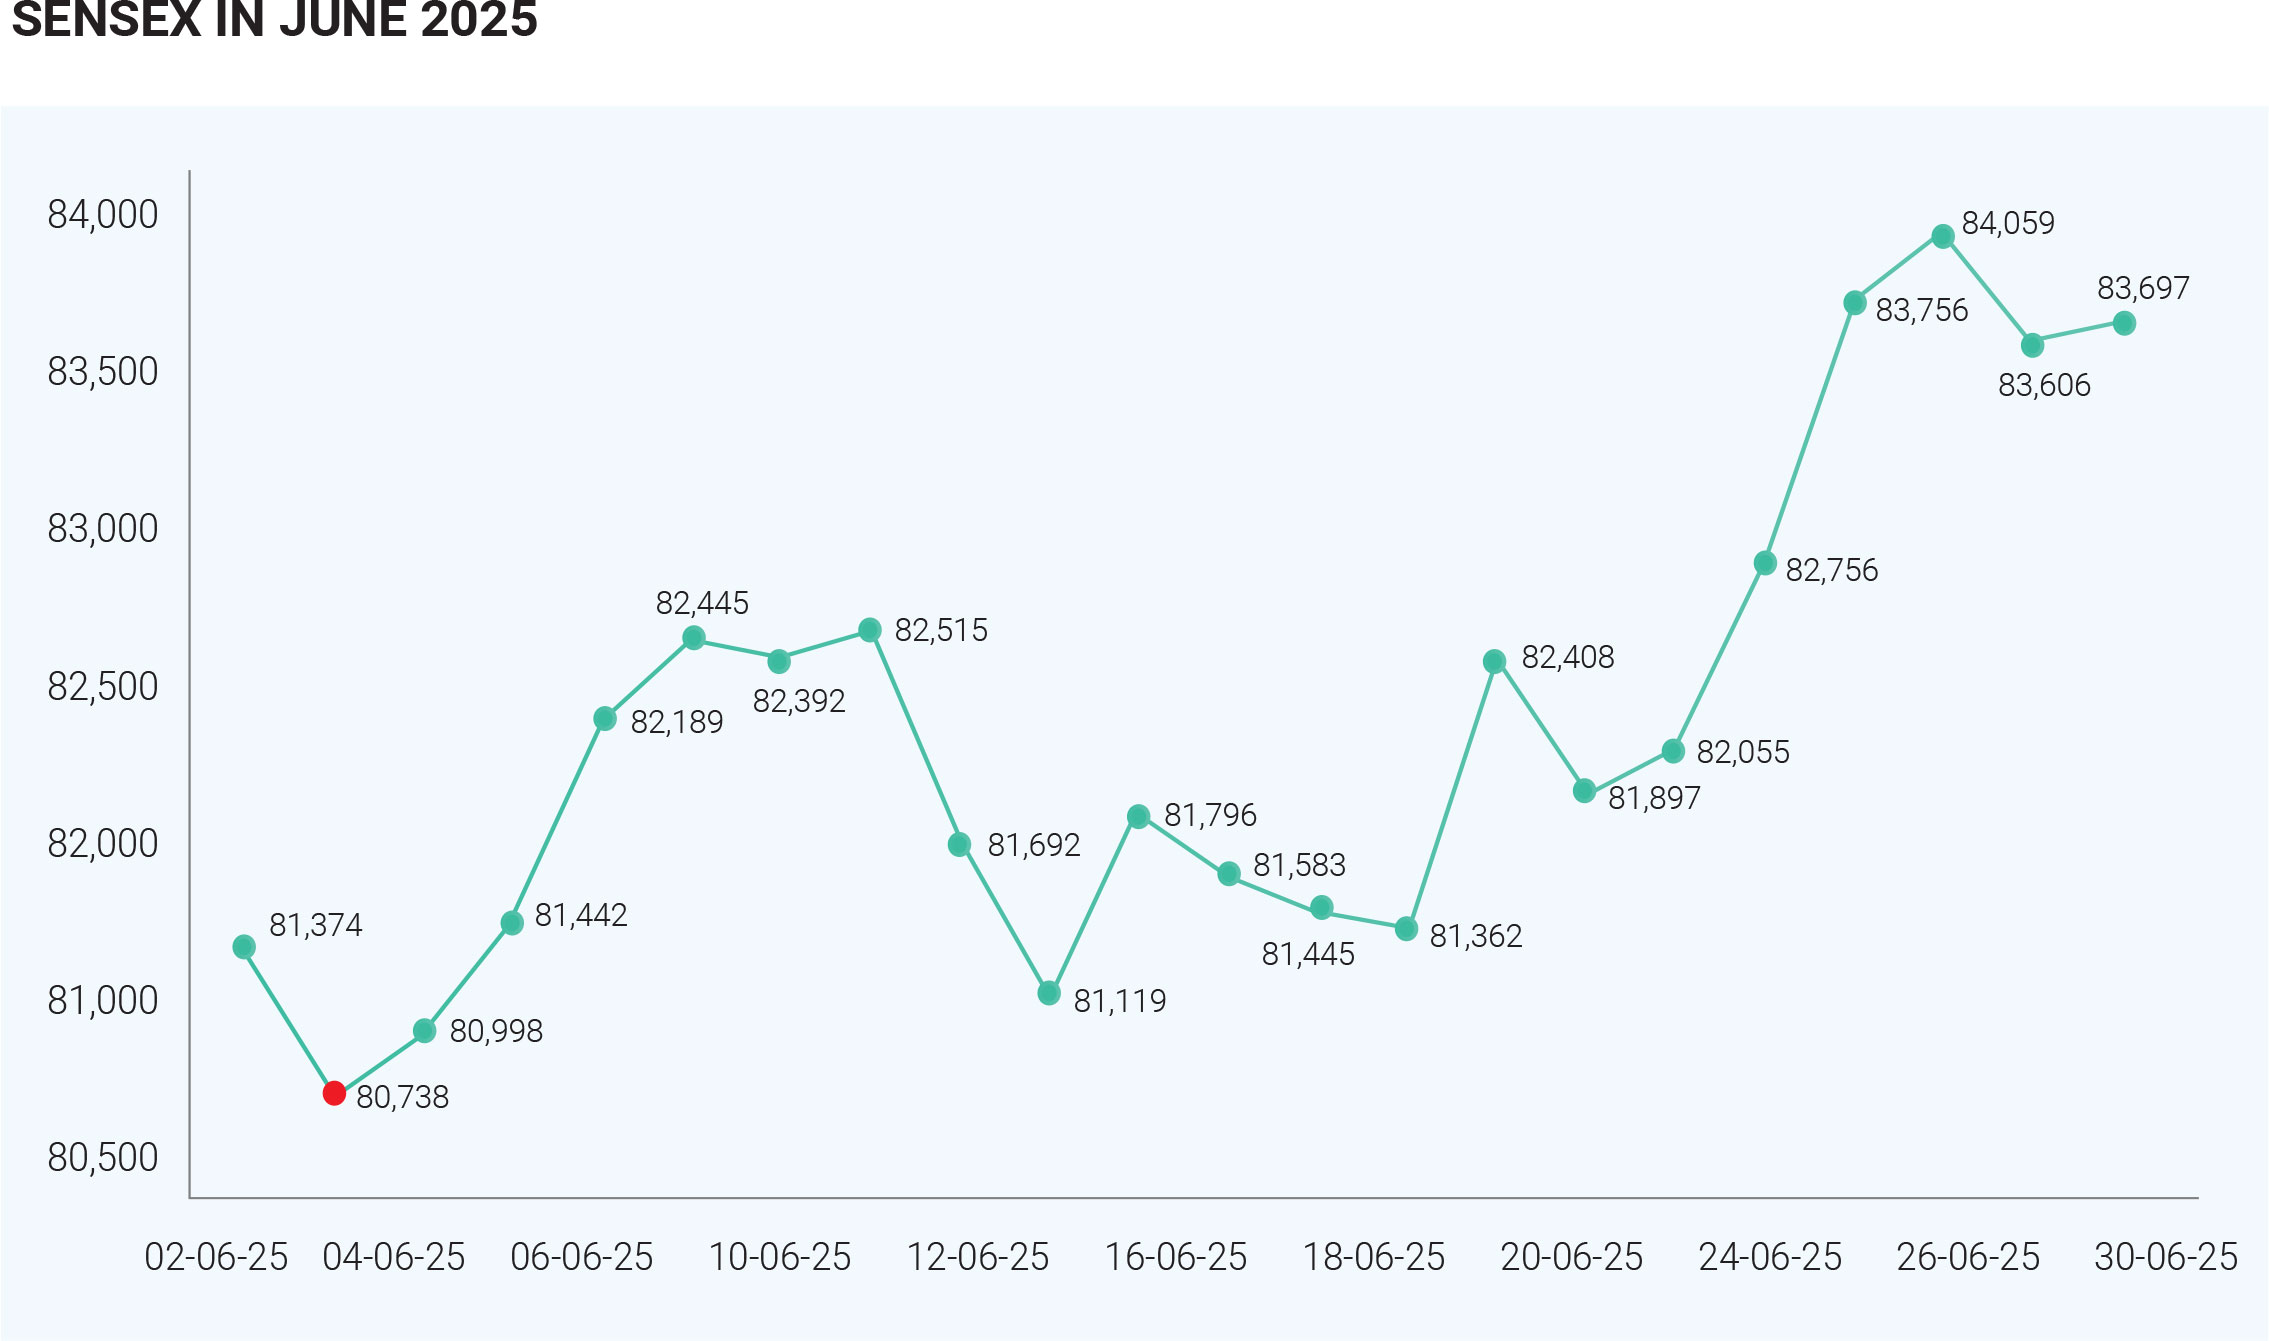
Task: Click the data point labeled 83,756
Action: point(1854,303)
